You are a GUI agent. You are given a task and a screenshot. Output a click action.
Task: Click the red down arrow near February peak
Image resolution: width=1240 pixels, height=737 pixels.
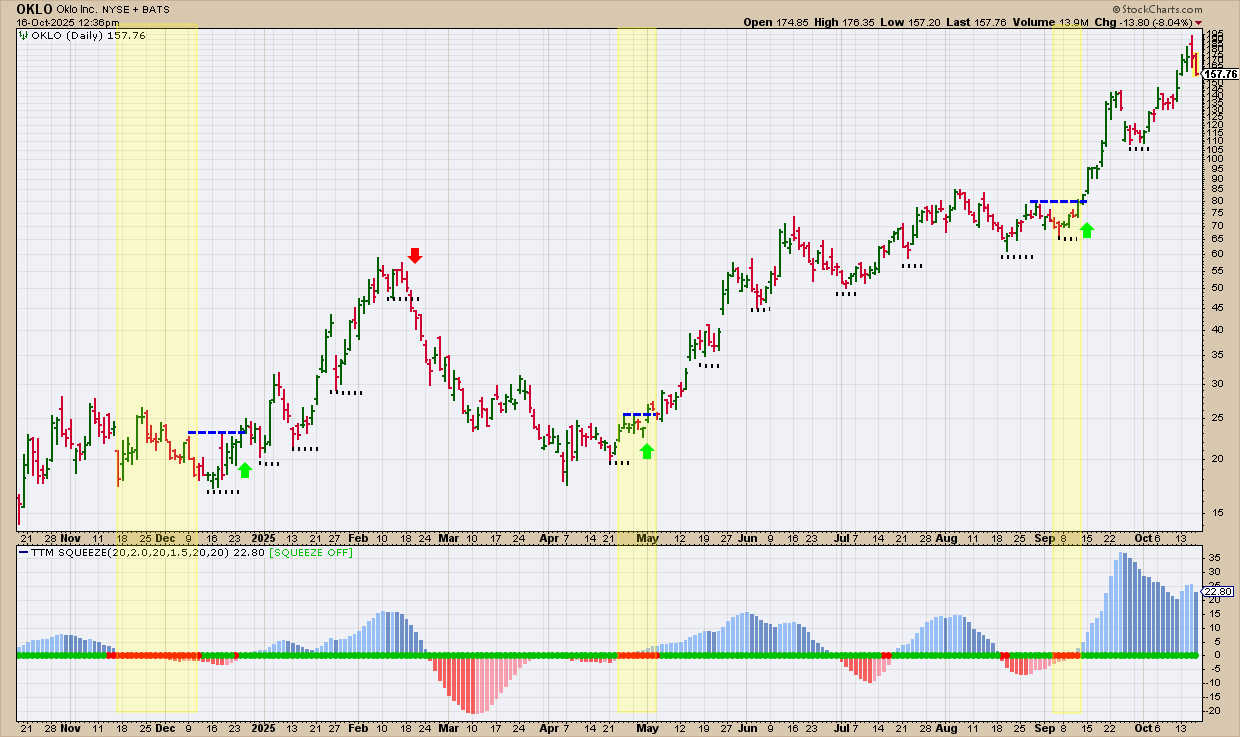coord(415,255)
